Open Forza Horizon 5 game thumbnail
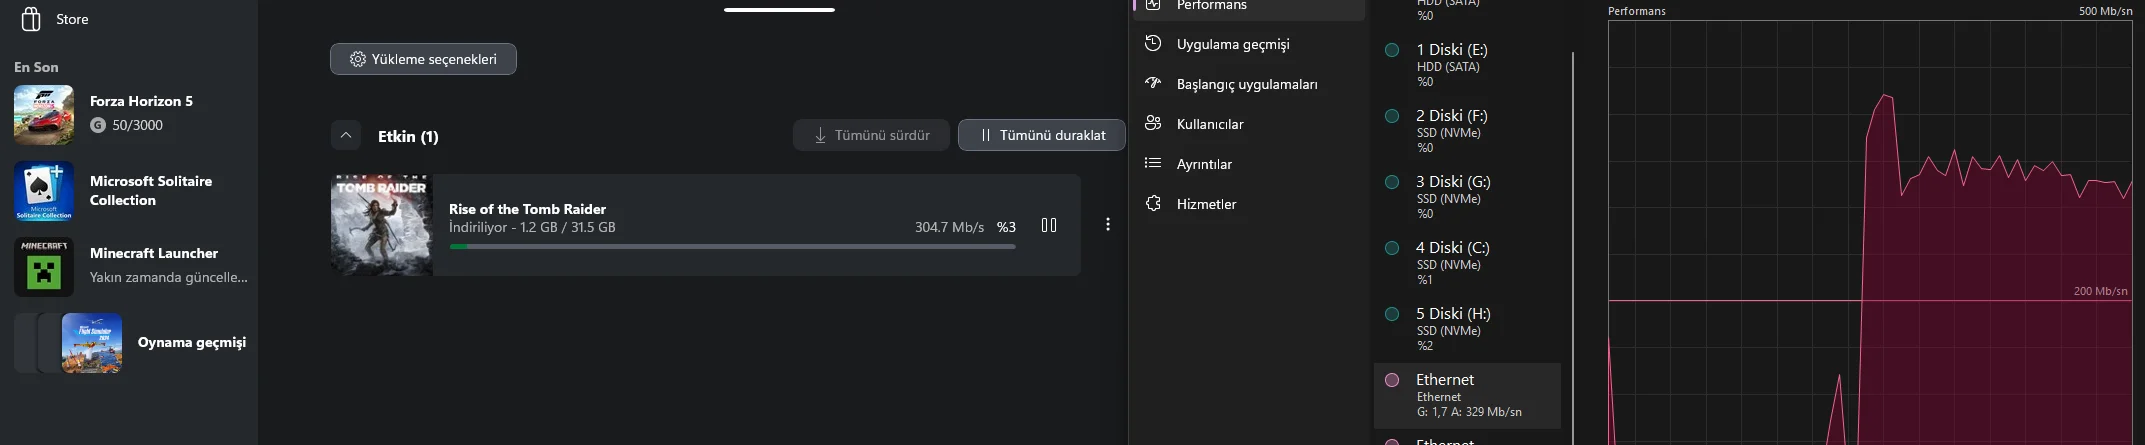This screenshot has width=2145, height=445. (x=44, y=115)
